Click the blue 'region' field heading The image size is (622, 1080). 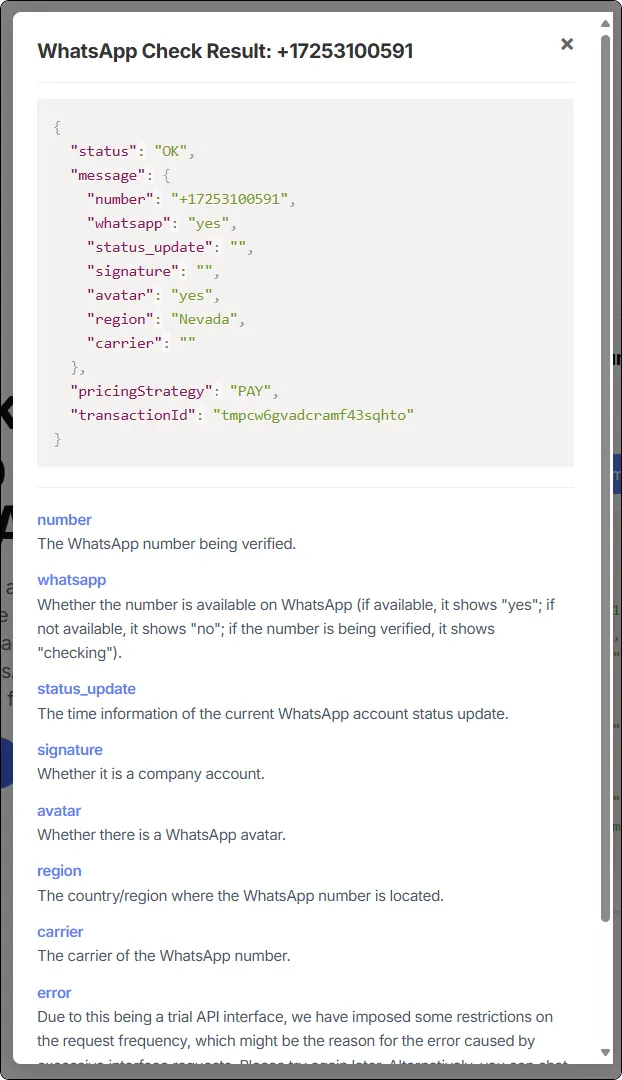tap(59, 871)
